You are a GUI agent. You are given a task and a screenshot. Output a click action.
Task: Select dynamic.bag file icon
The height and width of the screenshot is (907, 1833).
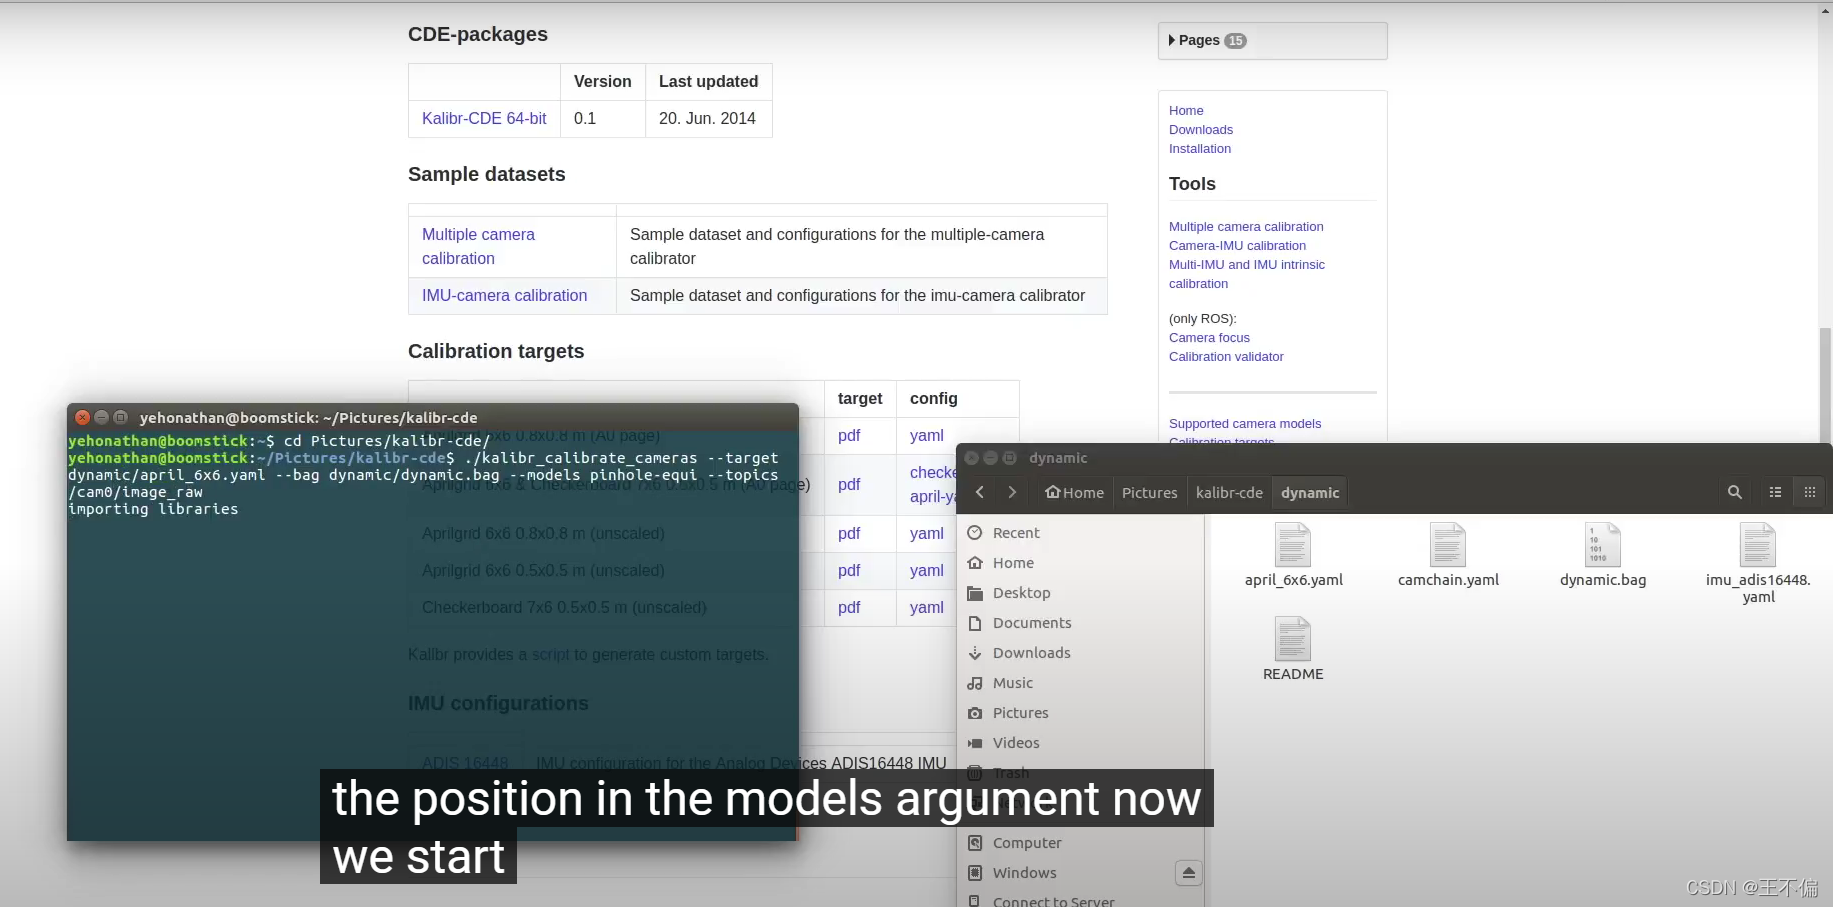coord(1603,545)
